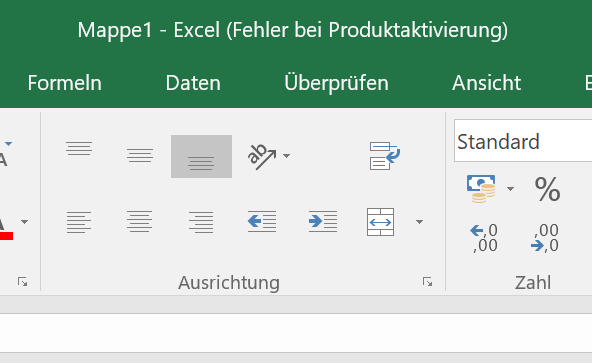Viewport: 592px width, 363px height.
Task: Open the Überprüfen tab
Action: point(336,83)
